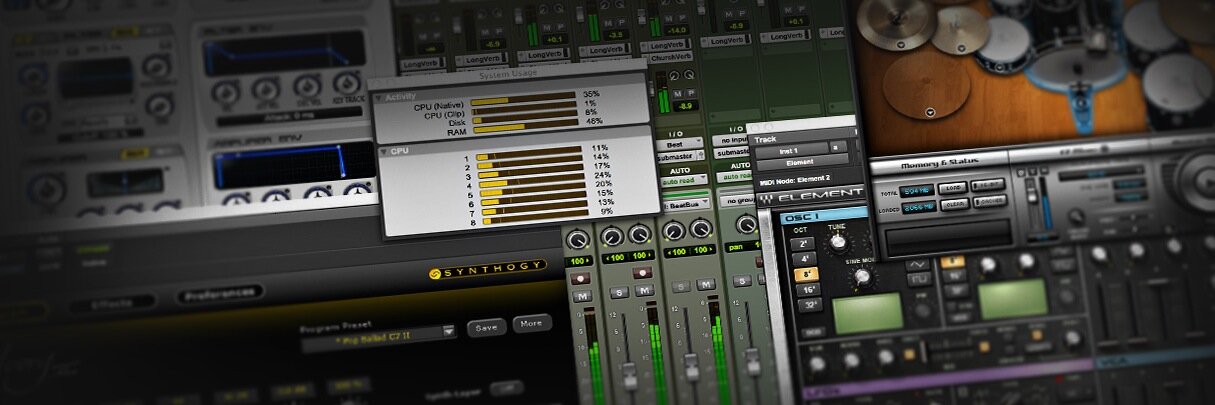1215x405 pixels.
Task: Click the pan knob on channel beside Synthogy
Action: click(x=578, y=238)
